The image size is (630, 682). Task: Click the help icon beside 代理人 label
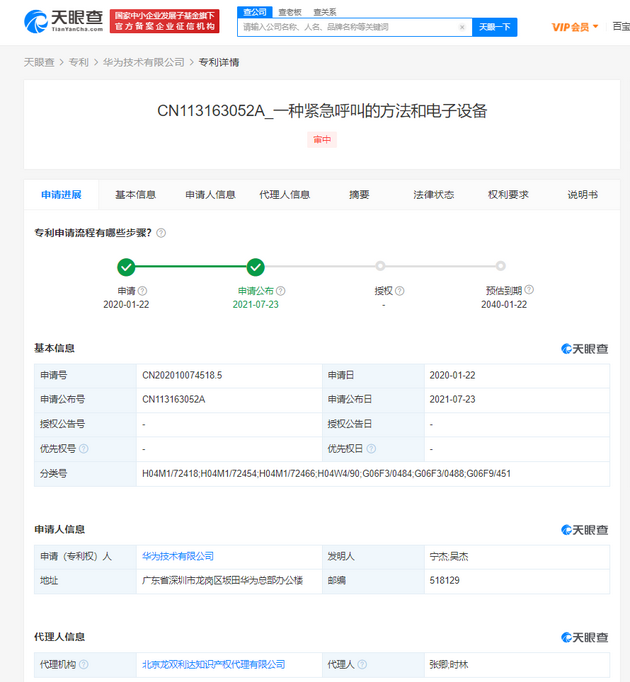point(362,664)
